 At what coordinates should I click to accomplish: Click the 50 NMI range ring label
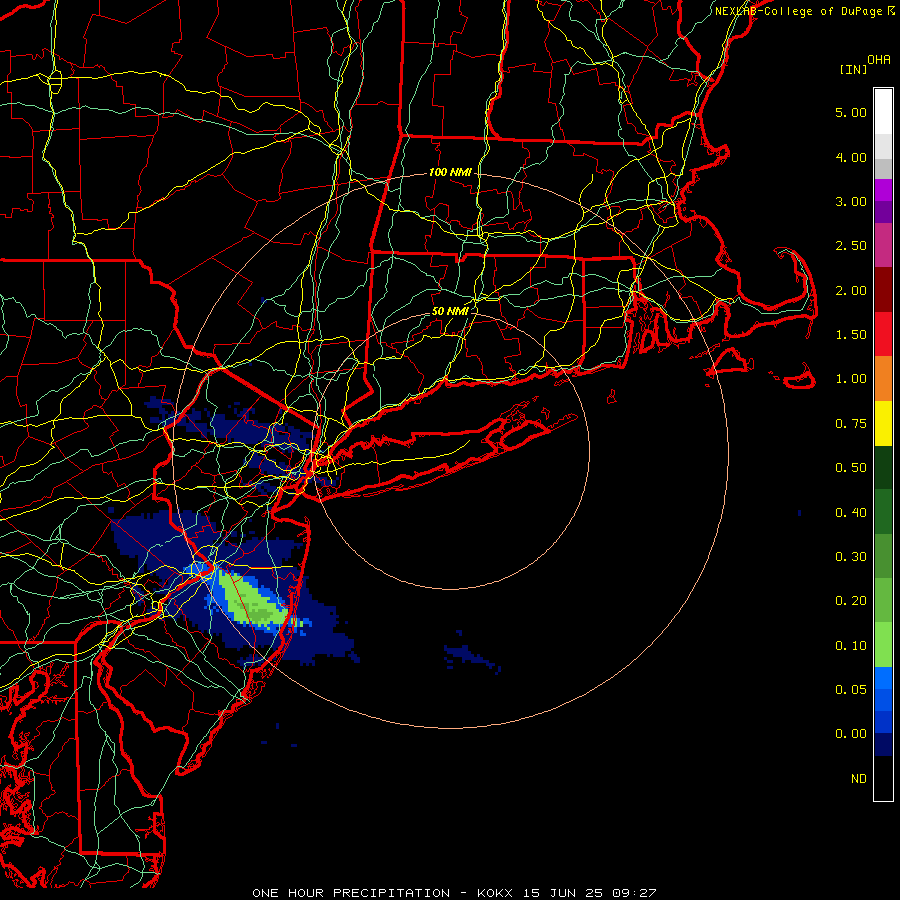point(450,311)
